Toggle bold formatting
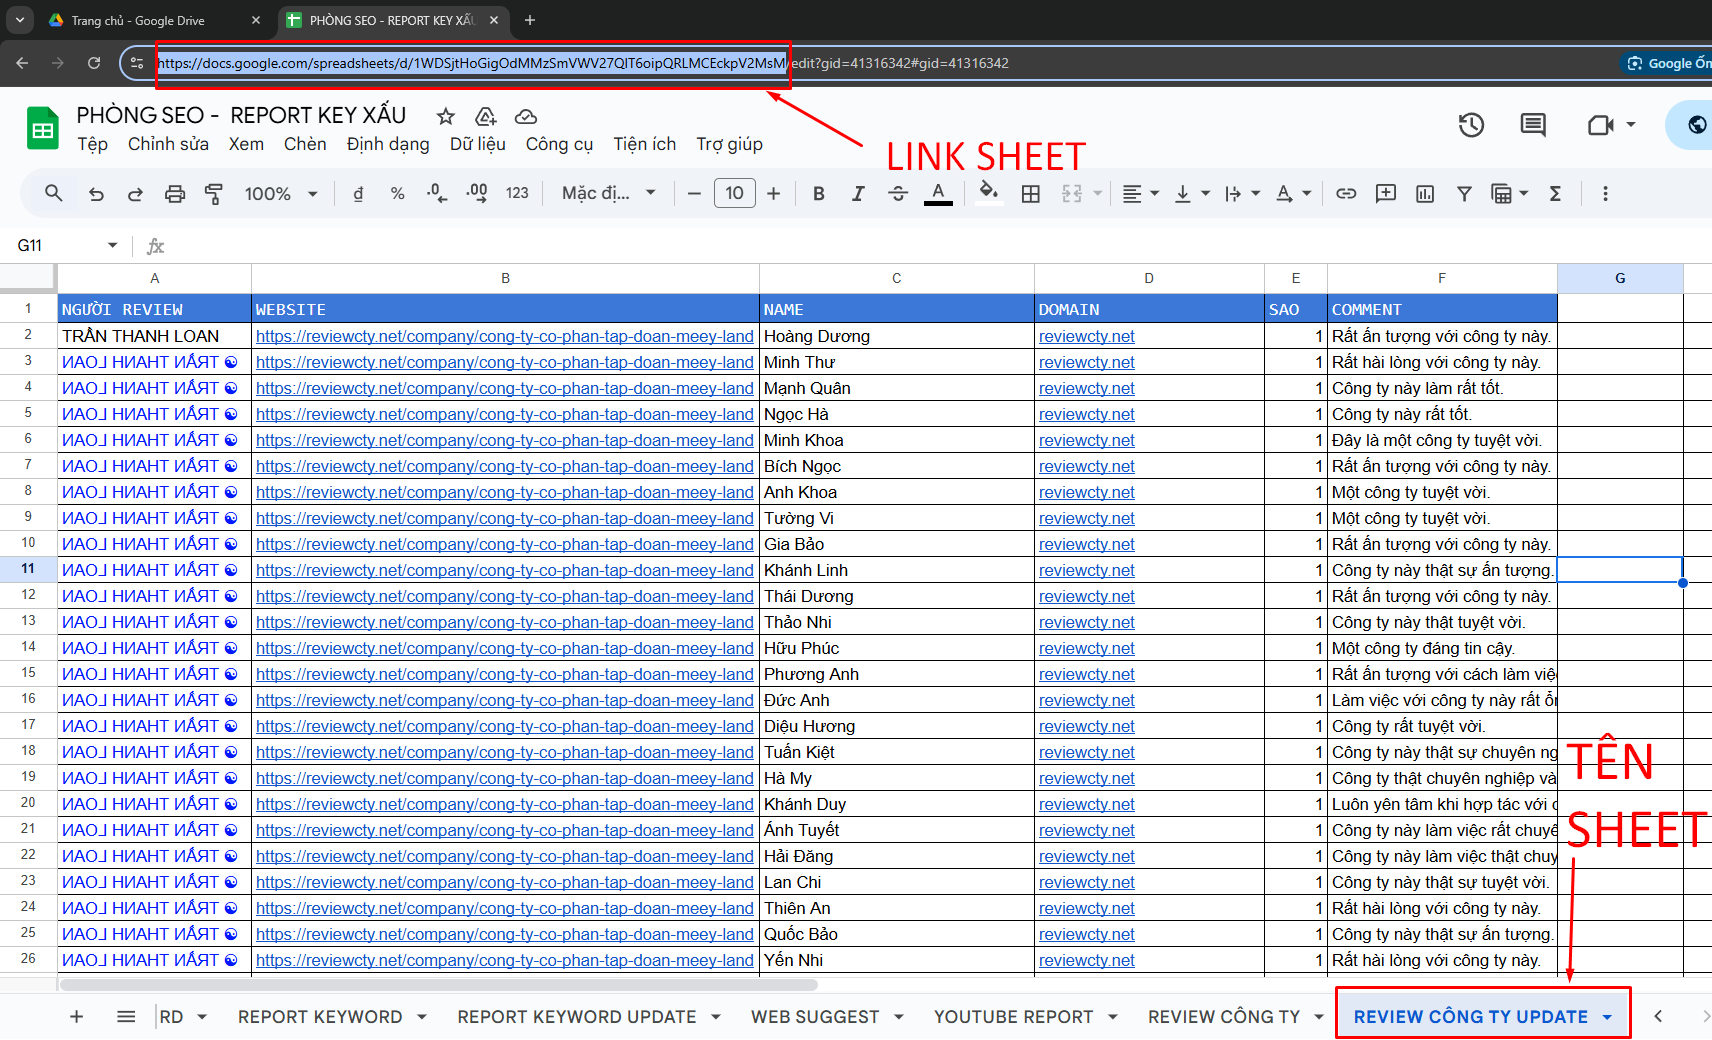This screenshot has width=1712, height=1040. tap(818, 193)
